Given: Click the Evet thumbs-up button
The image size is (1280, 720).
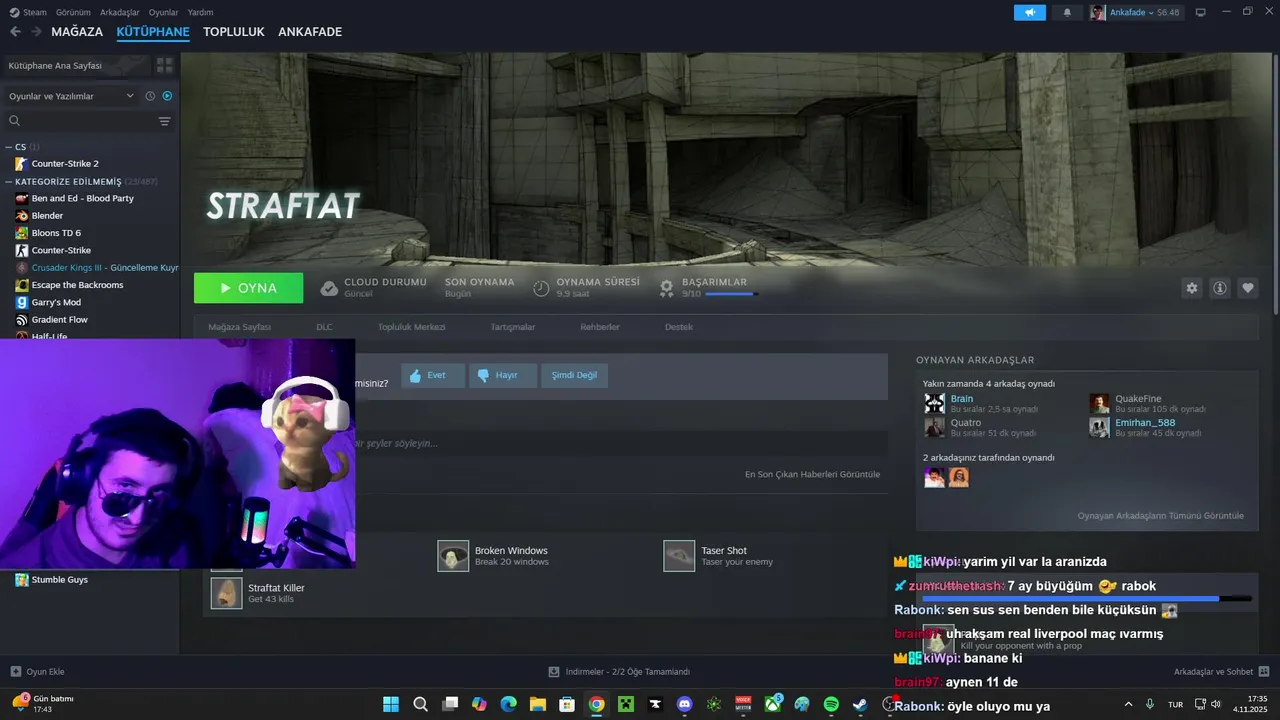Looking at the screenshot, I should (x=433, y=375).
